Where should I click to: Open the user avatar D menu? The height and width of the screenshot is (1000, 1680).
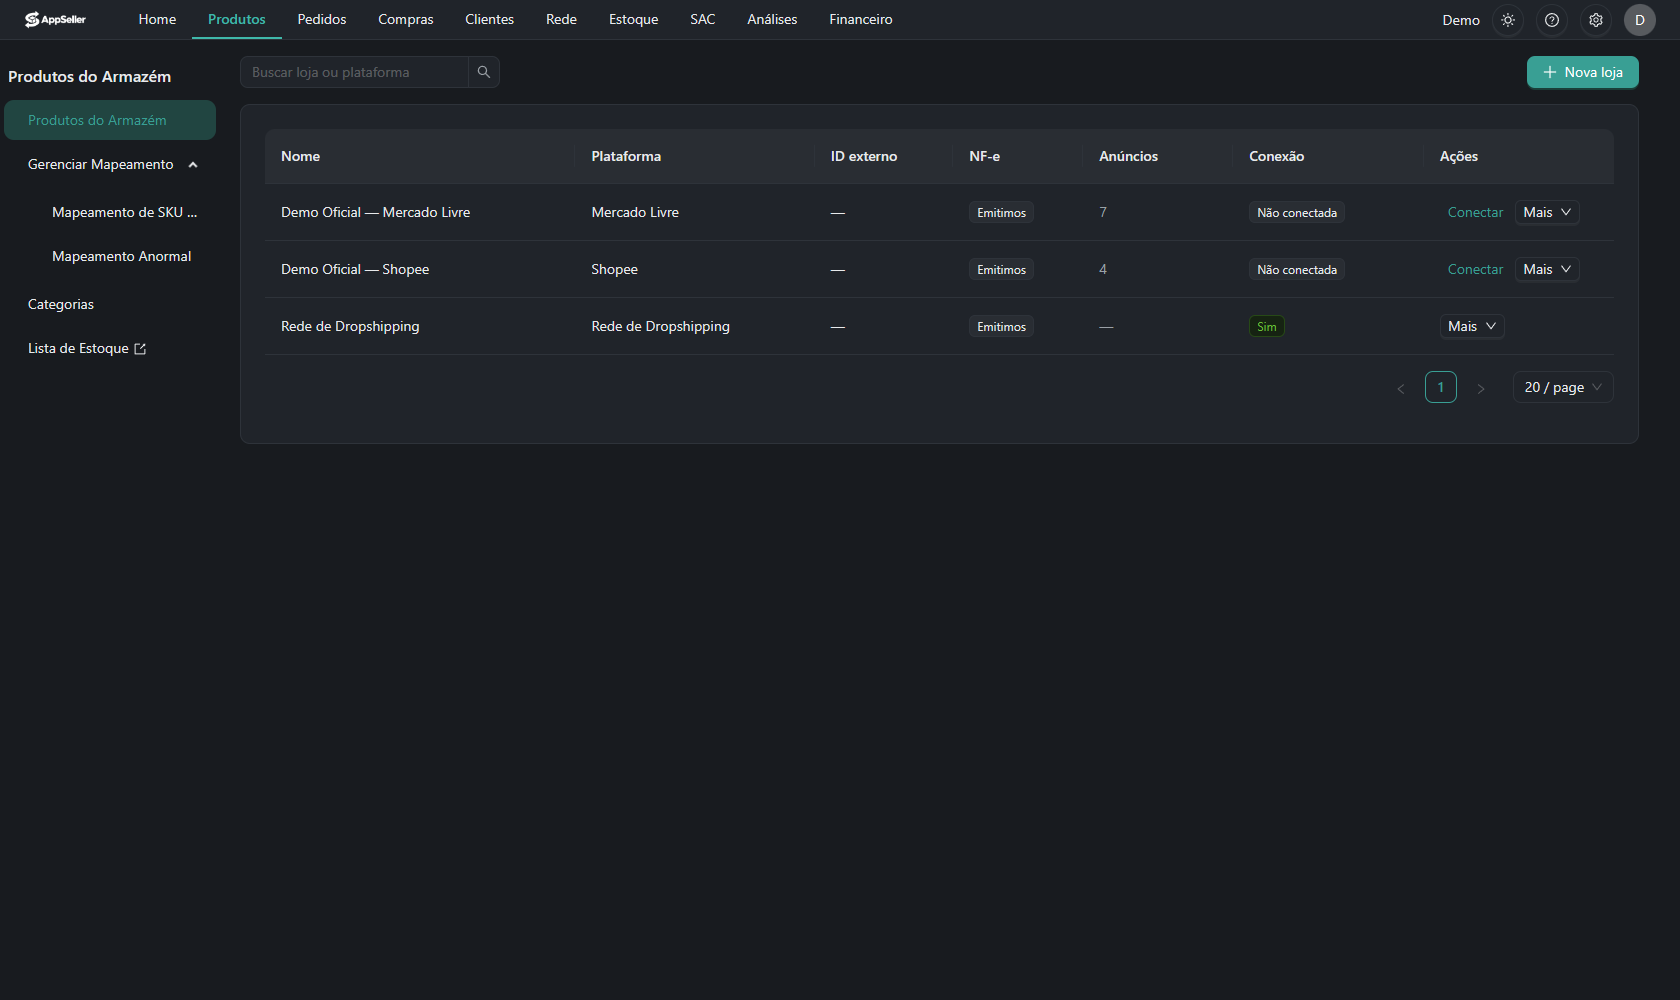1640,20
